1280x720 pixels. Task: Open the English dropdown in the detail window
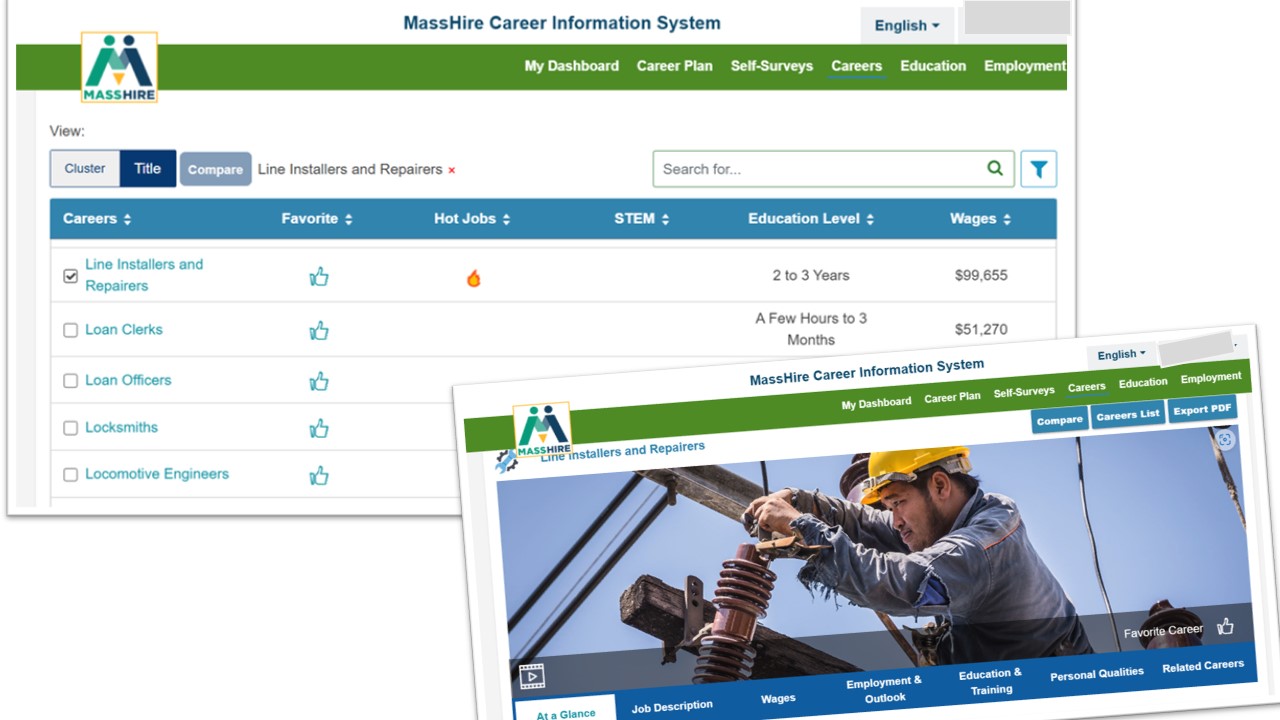[1122, 355]
